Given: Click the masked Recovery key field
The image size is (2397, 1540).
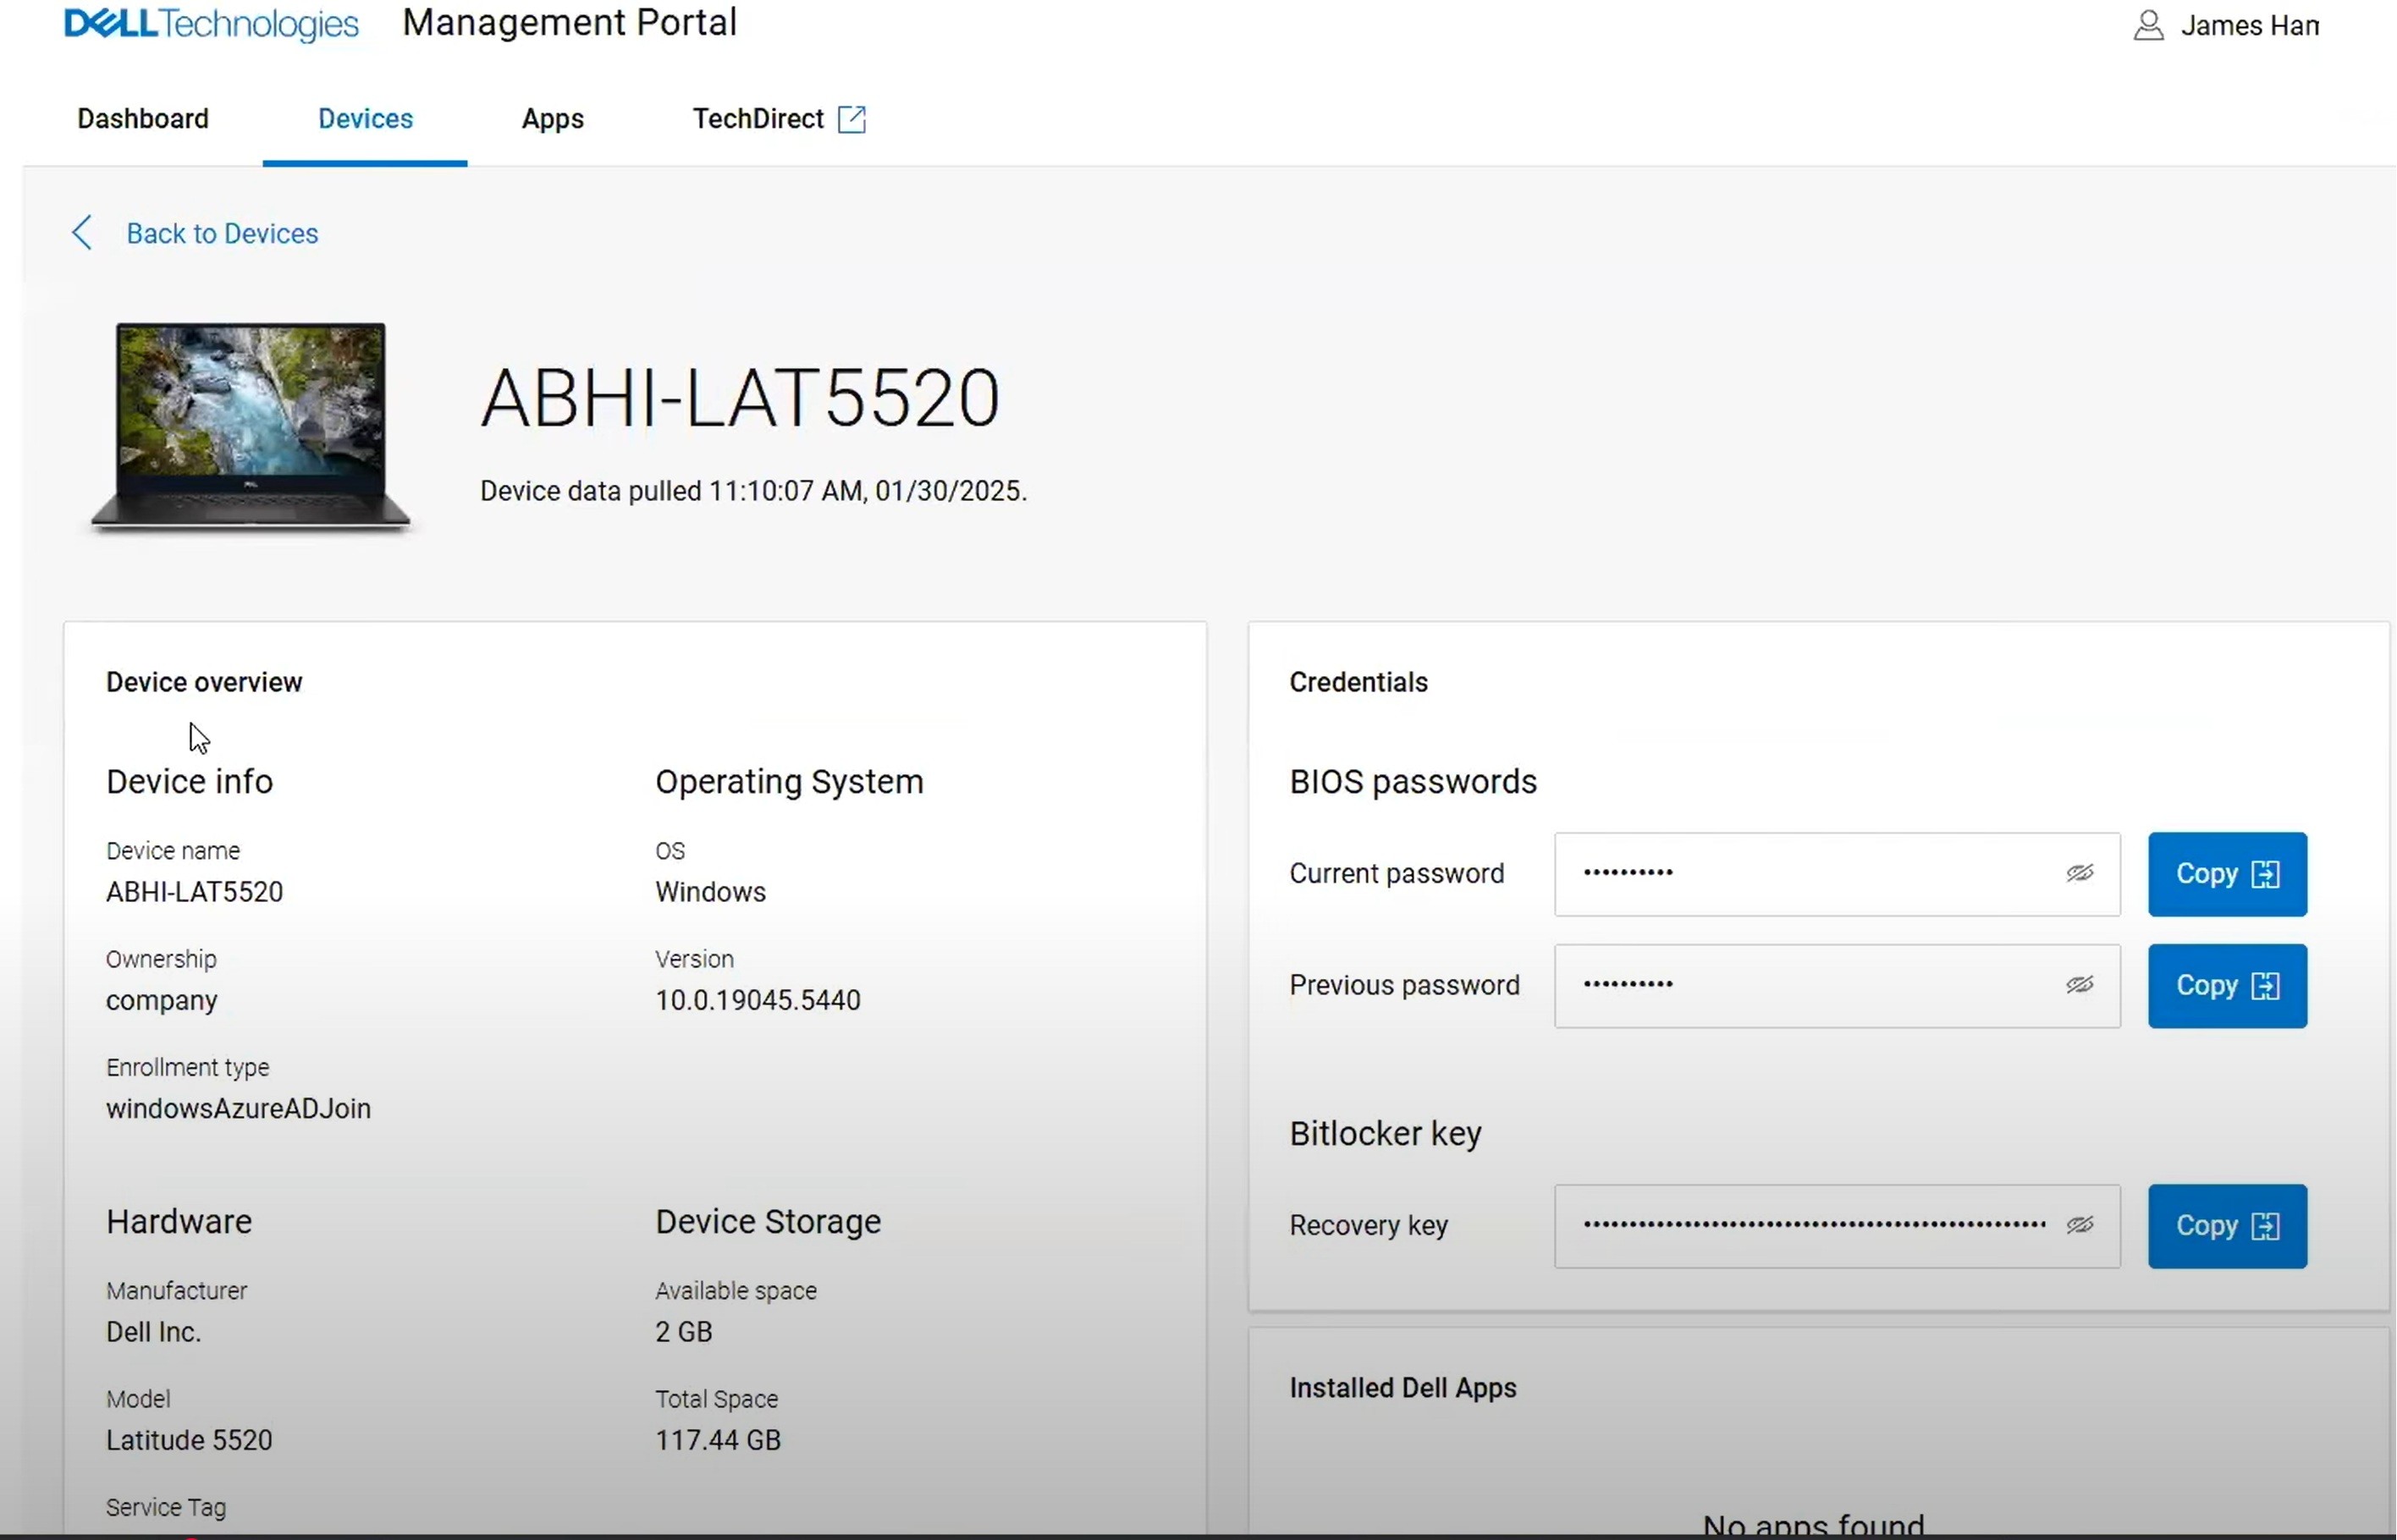Looking at the screenshot, I should coord(1800,1225).
